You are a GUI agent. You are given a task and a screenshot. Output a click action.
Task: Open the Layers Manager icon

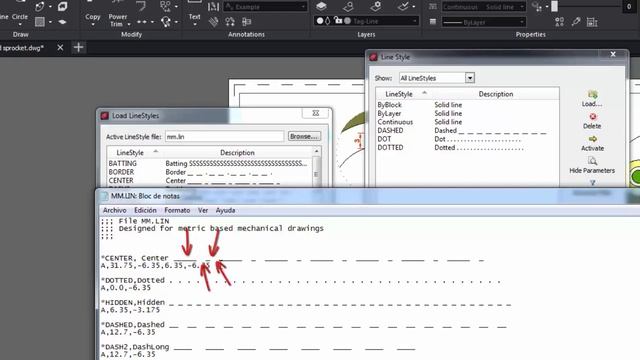click(x=321, y=6)
